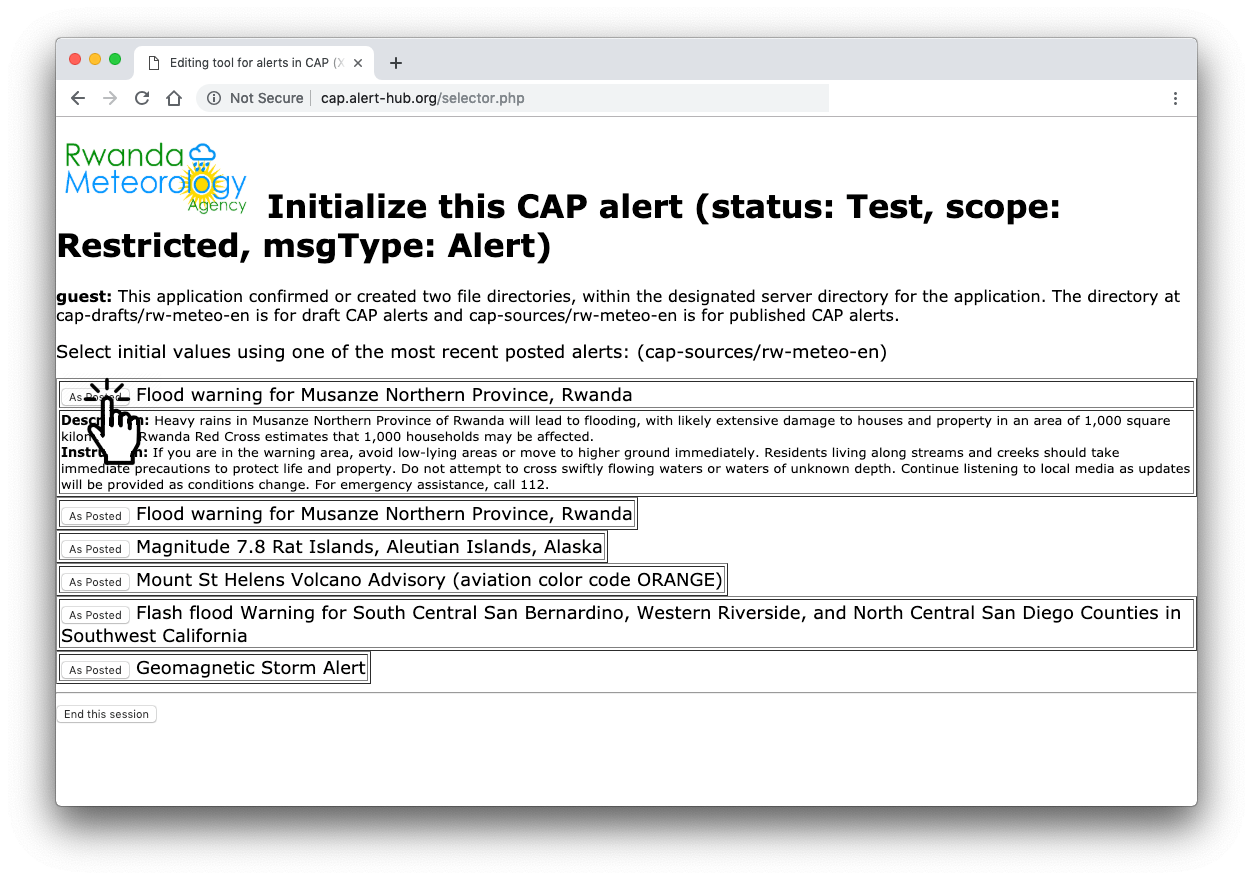Click first expanded 'Flood warning for Musanze' title
Viewport: 1253px width, 880px height.
(384, 394)
